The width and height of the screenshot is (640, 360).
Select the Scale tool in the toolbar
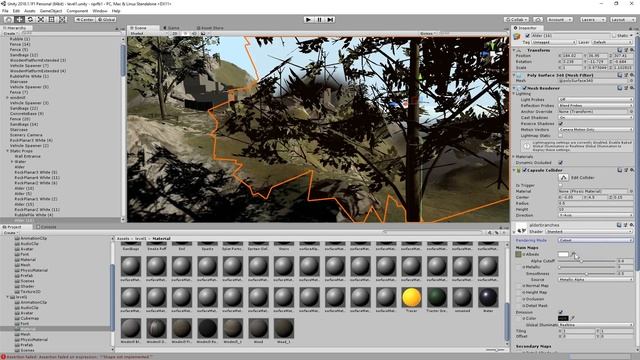[41, 19]
